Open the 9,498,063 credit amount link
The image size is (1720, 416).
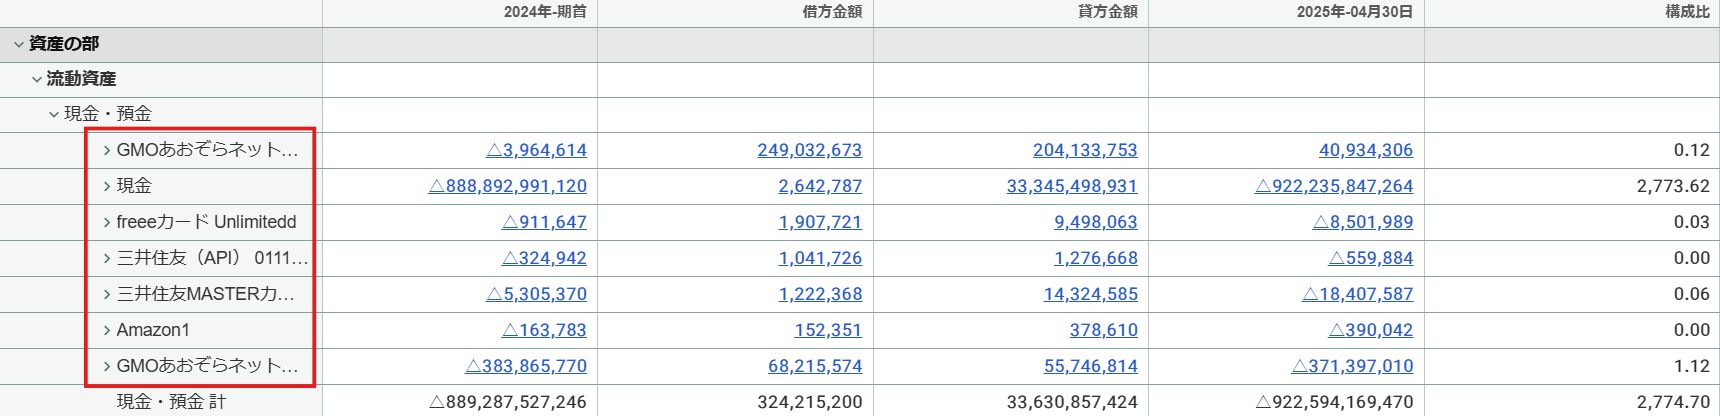tap(1096, 222)
